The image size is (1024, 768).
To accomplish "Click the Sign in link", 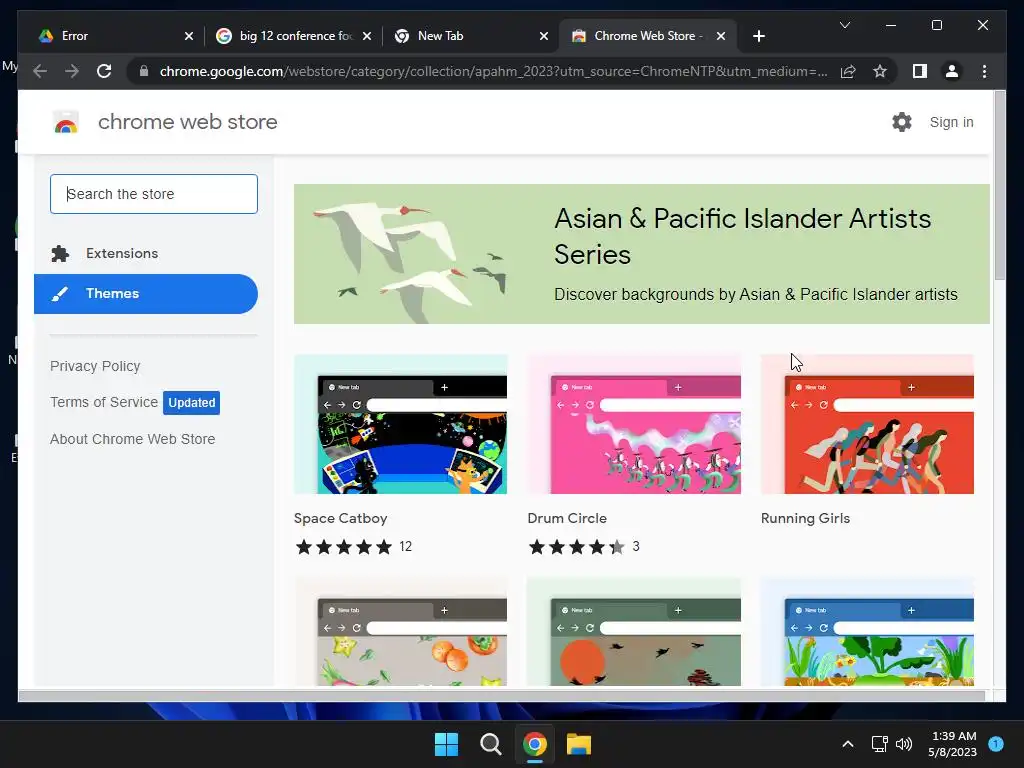I will [951, 122].
